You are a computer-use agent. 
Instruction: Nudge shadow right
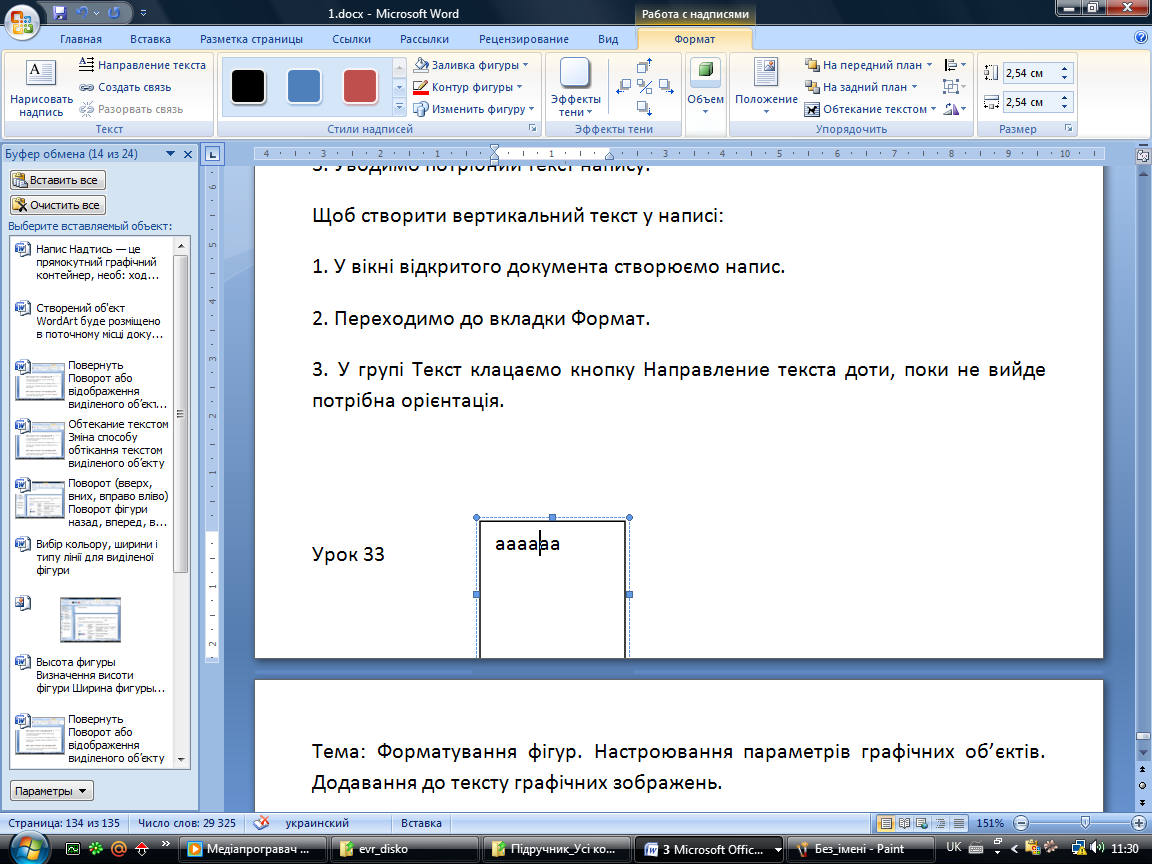point(666,87)
